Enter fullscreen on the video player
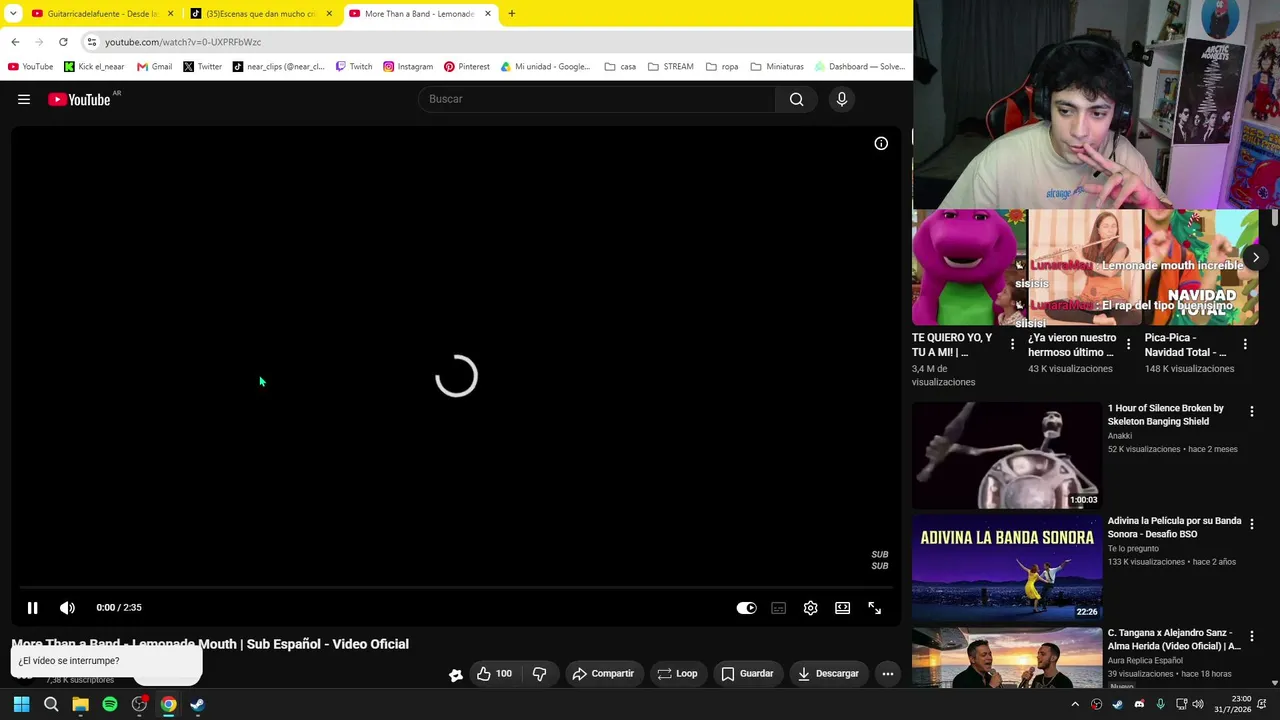The height and width of the screenshot is (720, 1280). [x=875, y=607]
